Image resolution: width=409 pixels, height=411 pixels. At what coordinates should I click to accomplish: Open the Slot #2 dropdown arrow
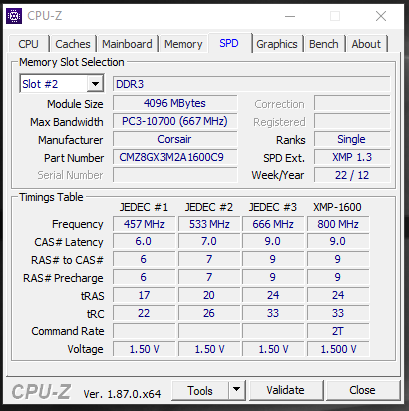pyautogui.click(x=95, y=84)
